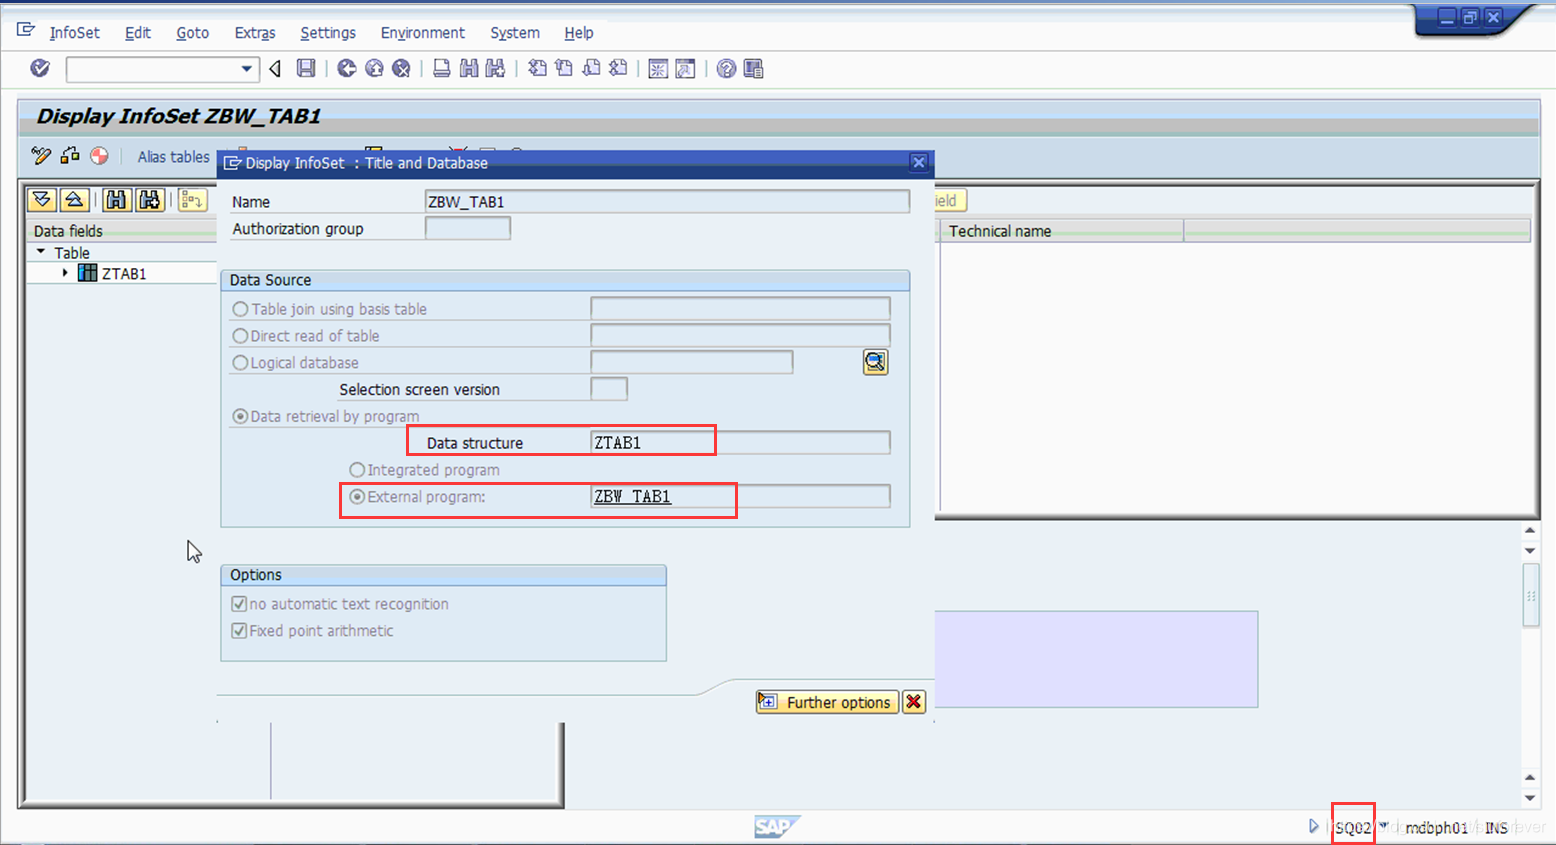Open the Goto menu
Screen dimensions: 1556x845
pos(192,33)
